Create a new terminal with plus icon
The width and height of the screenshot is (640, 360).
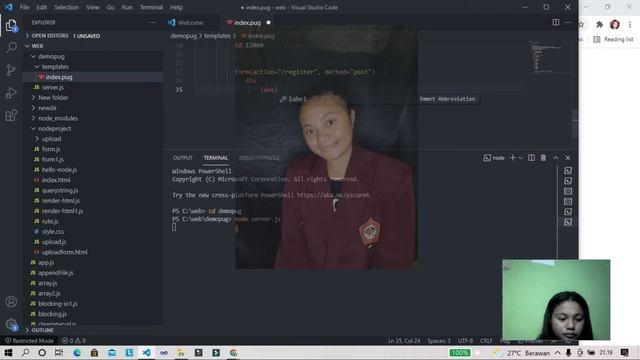513,158
